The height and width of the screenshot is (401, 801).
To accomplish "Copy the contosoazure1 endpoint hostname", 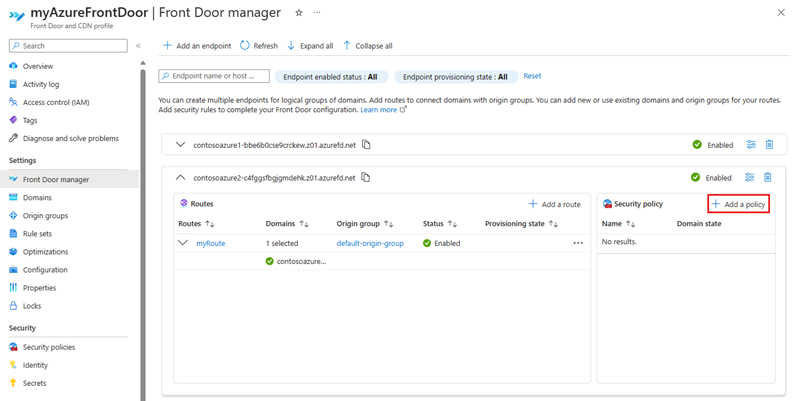I will (366, 145).
